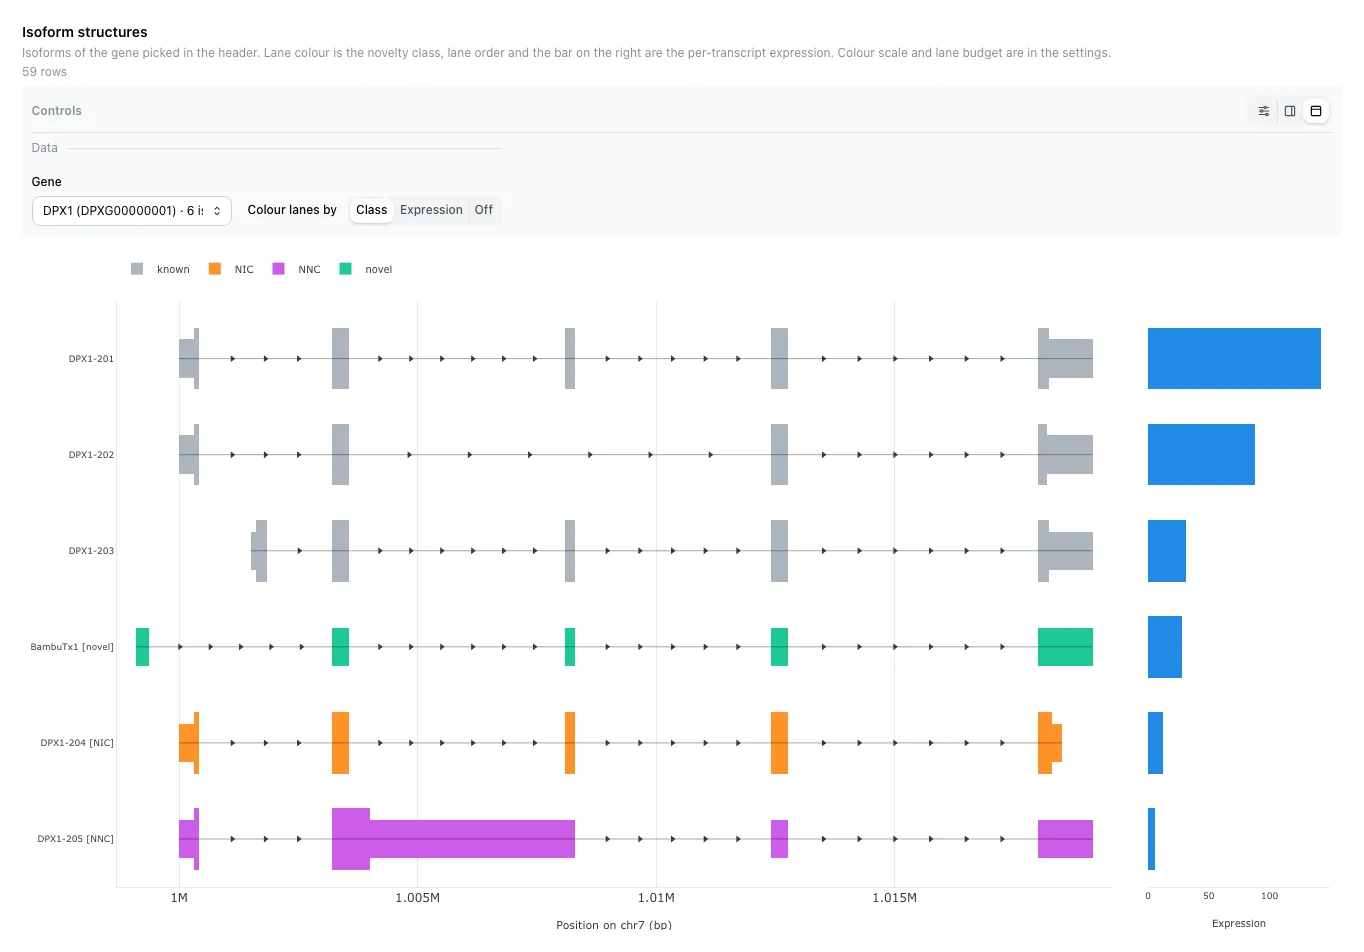This screenshot has width=1364, height=952.
Task: Click the Expression axis title
Action: [x=1239, y=924]
